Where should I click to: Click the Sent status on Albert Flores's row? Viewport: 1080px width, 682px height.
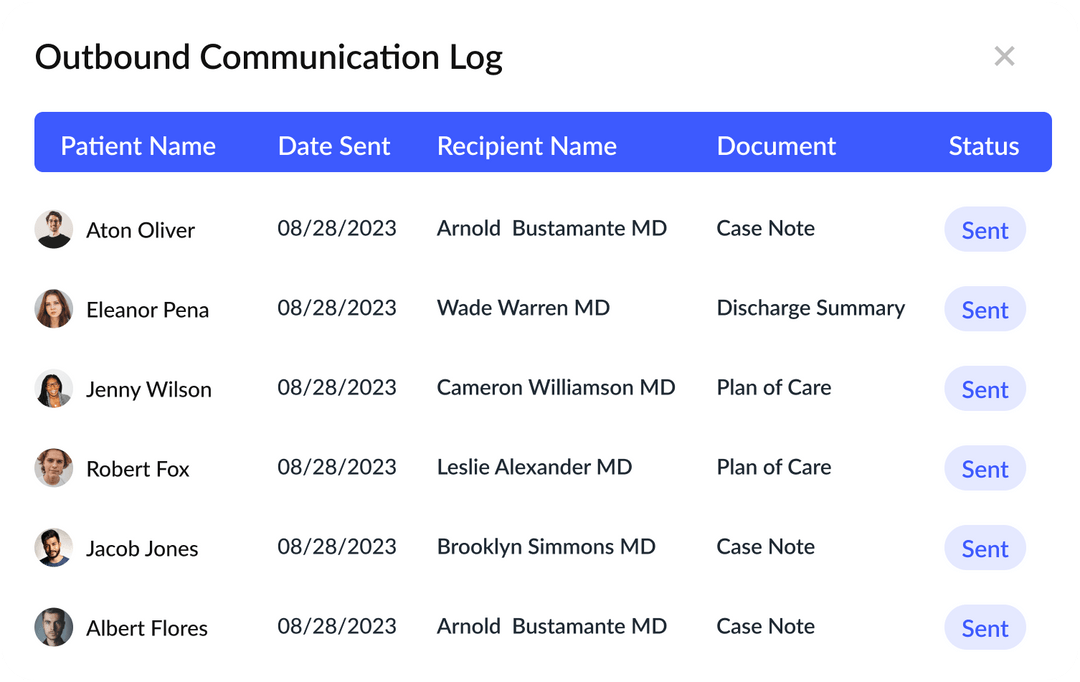pos(984,627)
